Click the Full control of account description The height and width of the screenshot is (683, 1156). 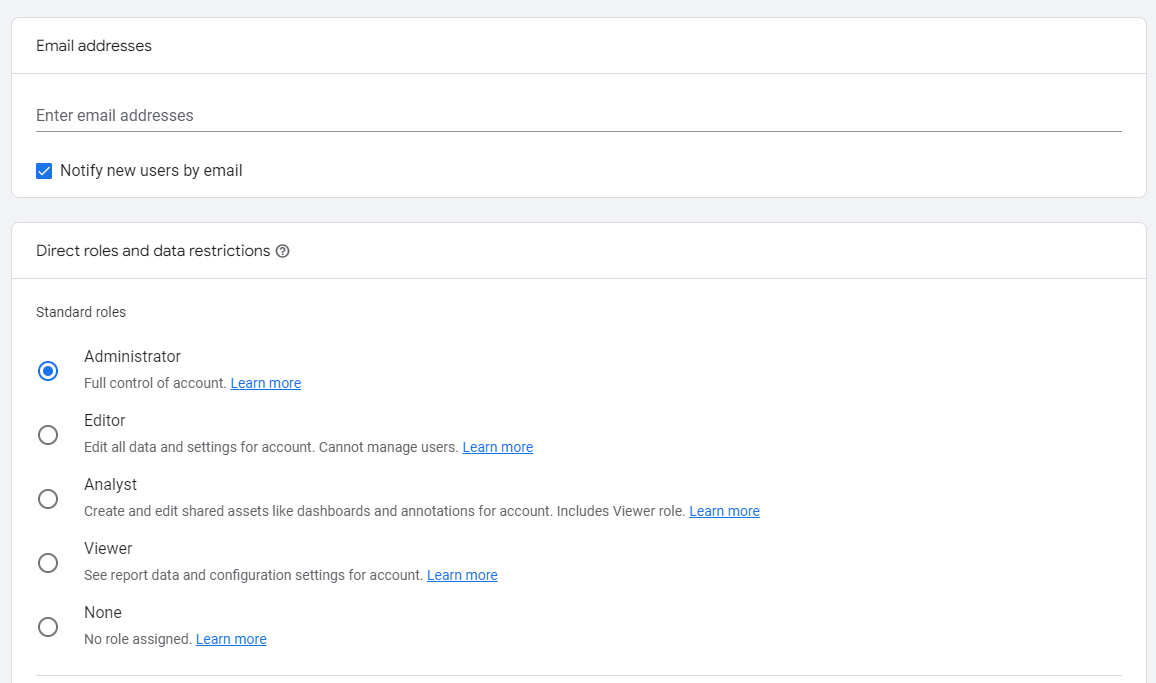(155, 384)
